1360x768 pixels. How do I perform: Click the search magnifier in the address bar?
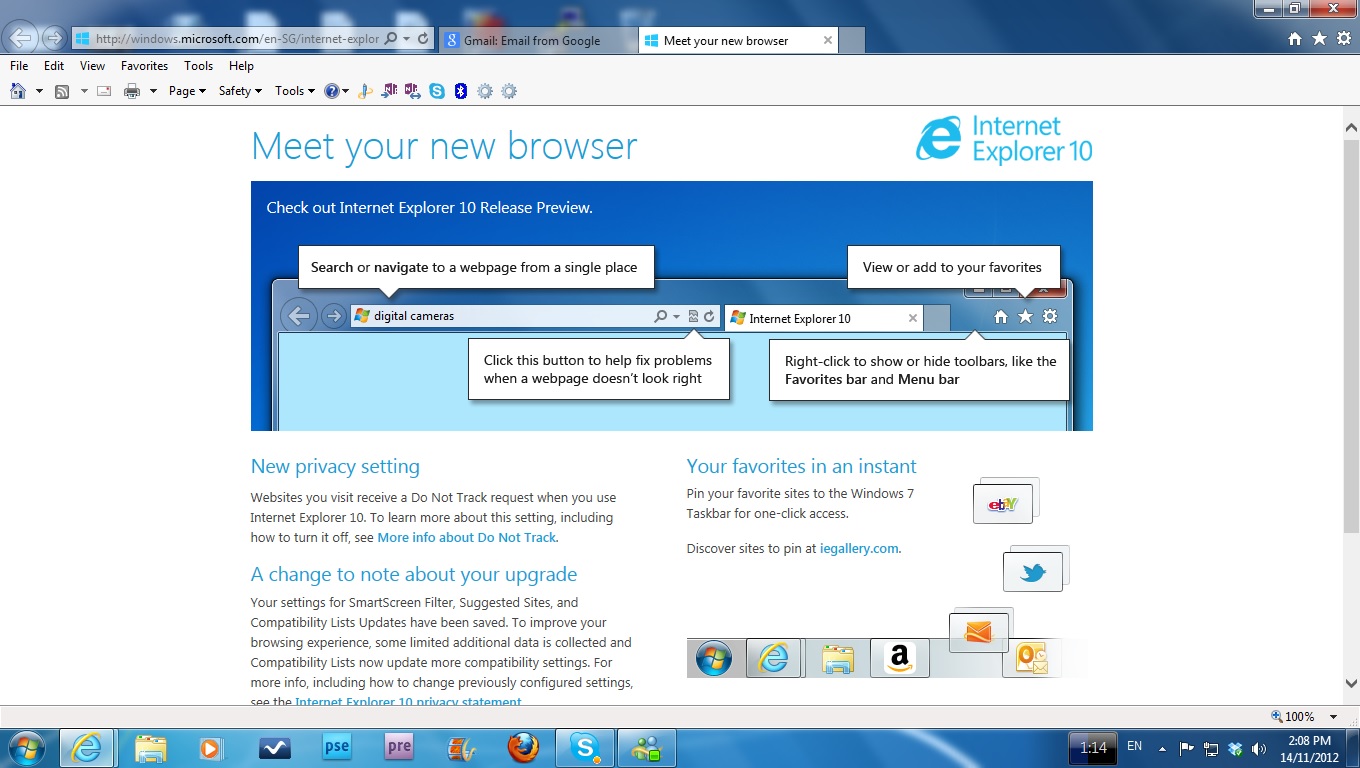tap(391, 39)
